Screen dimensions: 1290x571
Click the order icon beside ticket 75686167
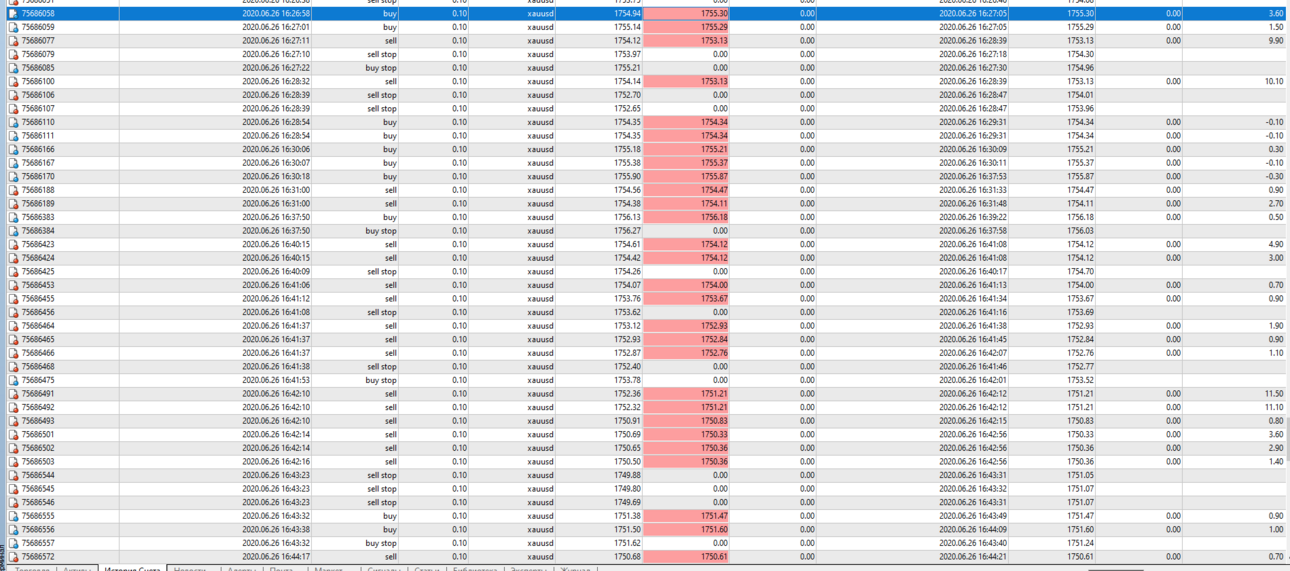point(13,163)
